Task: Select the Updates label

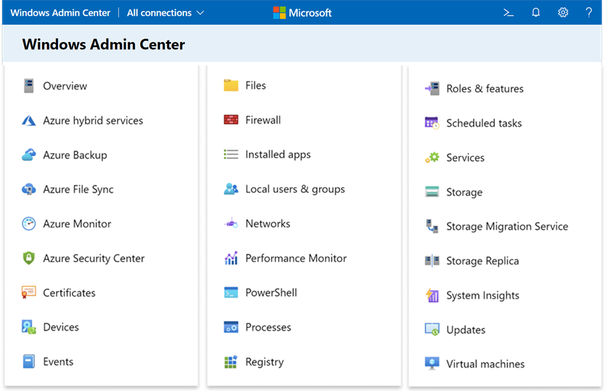Action: tap(466, 330)
